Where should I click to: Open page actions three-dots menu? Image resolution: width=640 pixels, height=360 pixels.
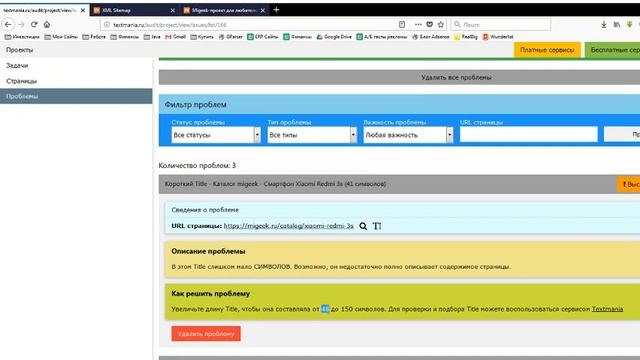pos(418,24)
